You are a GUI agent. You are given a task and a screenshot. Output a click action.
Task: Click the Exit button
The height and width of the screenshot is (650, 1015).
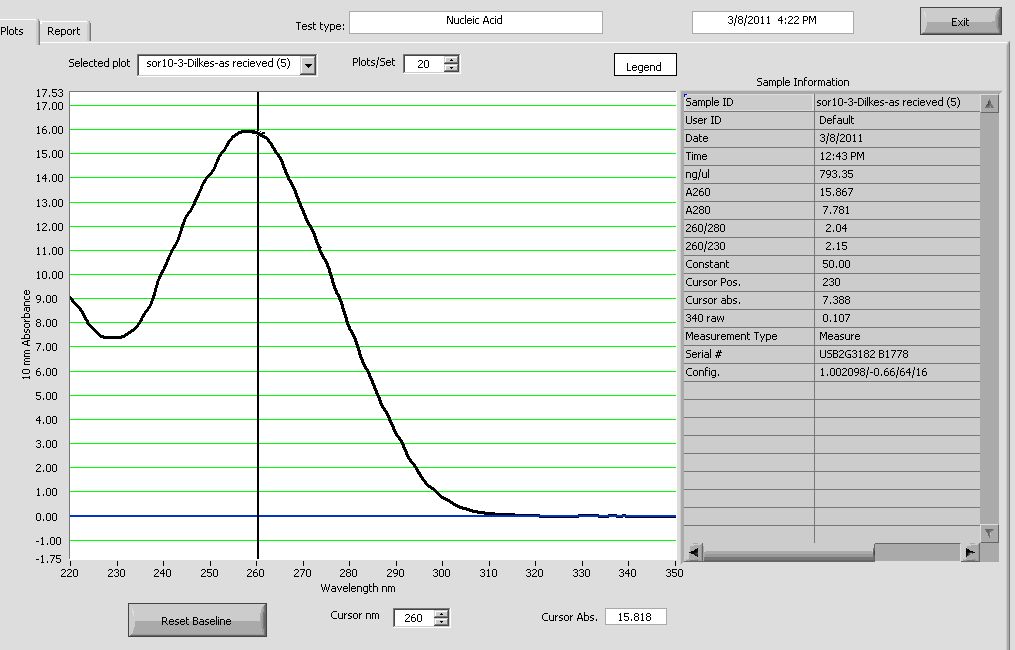[x=960, y=22]
